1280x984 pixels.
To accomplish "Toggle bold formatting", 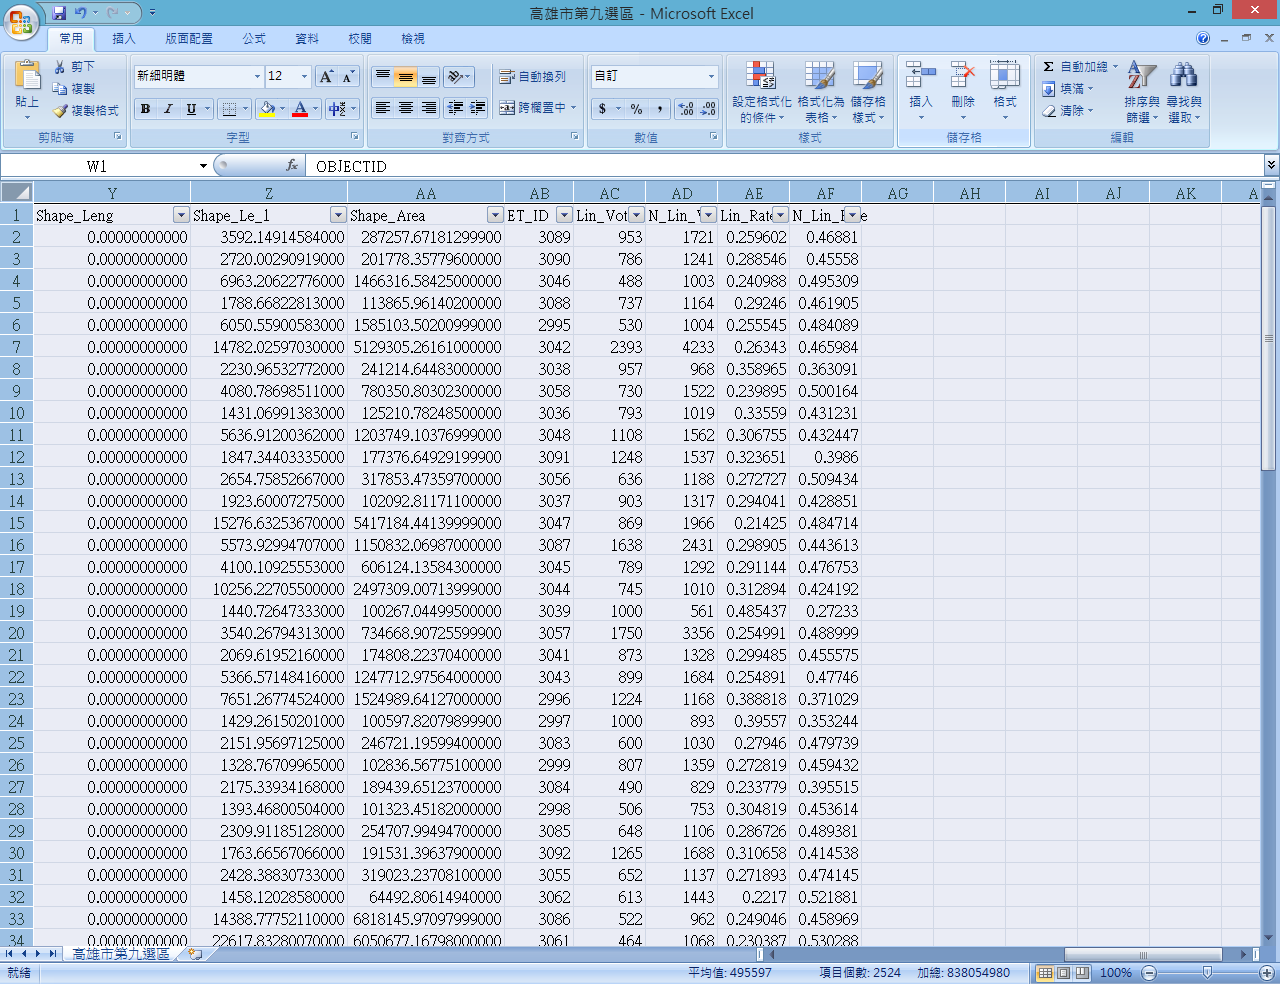I will pyautogui.click(x=146, y=109).
